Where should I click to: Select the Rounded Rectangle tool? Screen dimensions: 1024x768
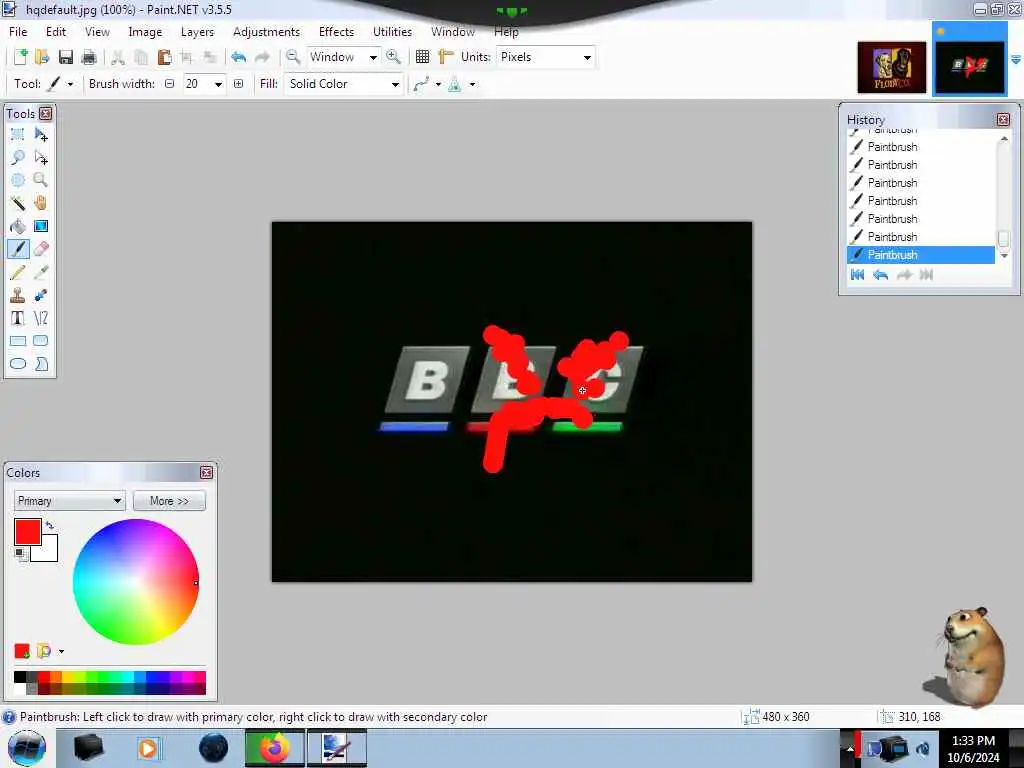tap(40, 341)
